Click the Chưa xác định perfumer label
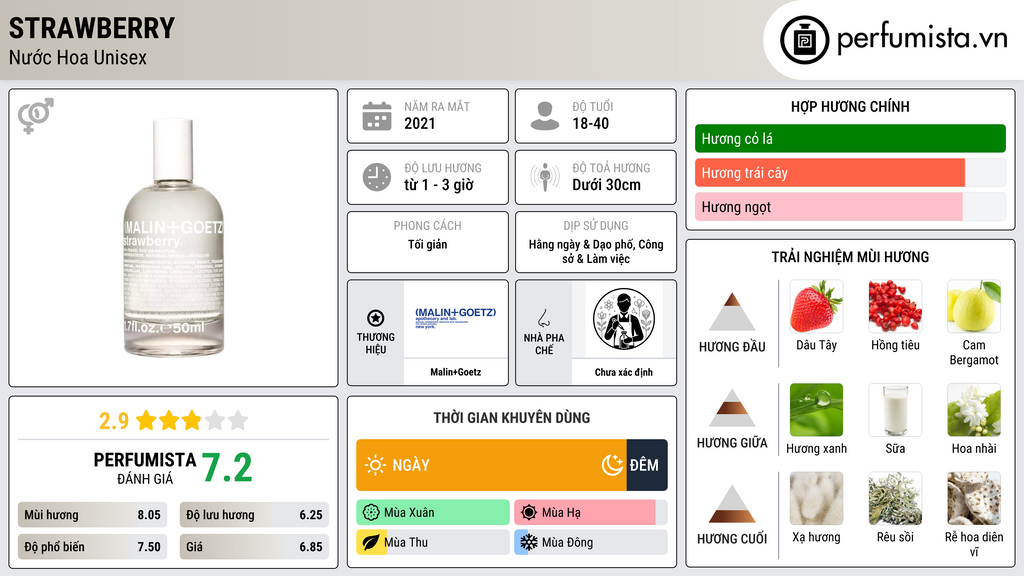1024x576 pixels. coord(623,372)
